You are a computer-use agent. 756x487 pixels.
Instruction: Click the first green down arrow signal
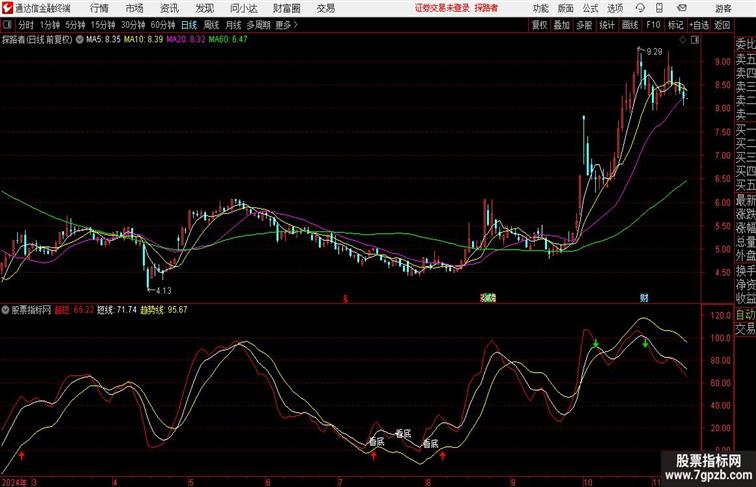pyautogui.click(x=596, y=343)
